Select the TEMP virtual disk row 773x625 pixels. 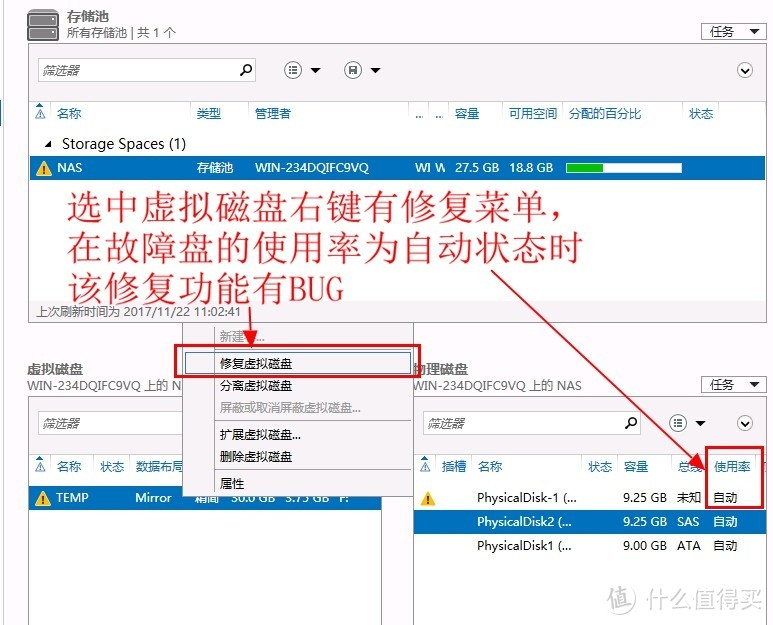[205, 498]
